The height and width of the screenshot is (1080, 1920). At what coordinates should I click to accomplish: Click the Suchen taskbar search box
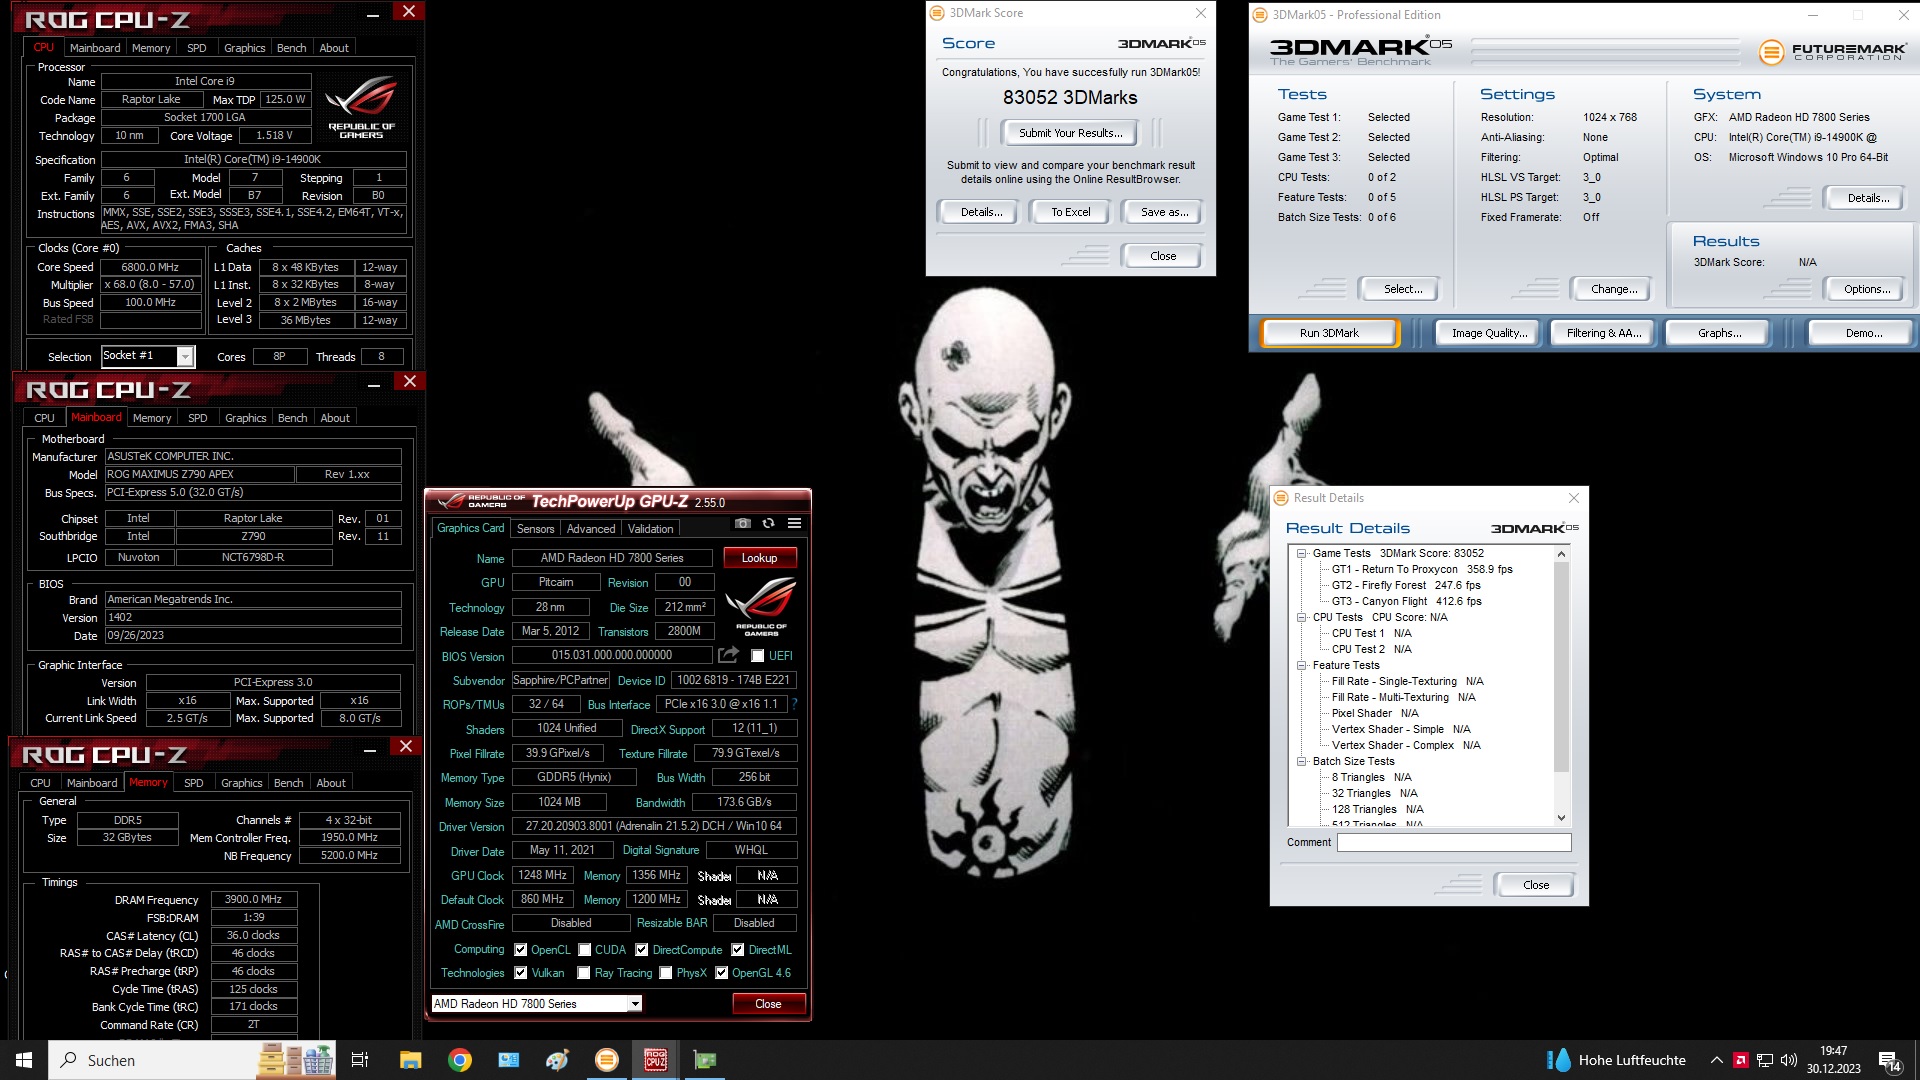pos(150,1060)
